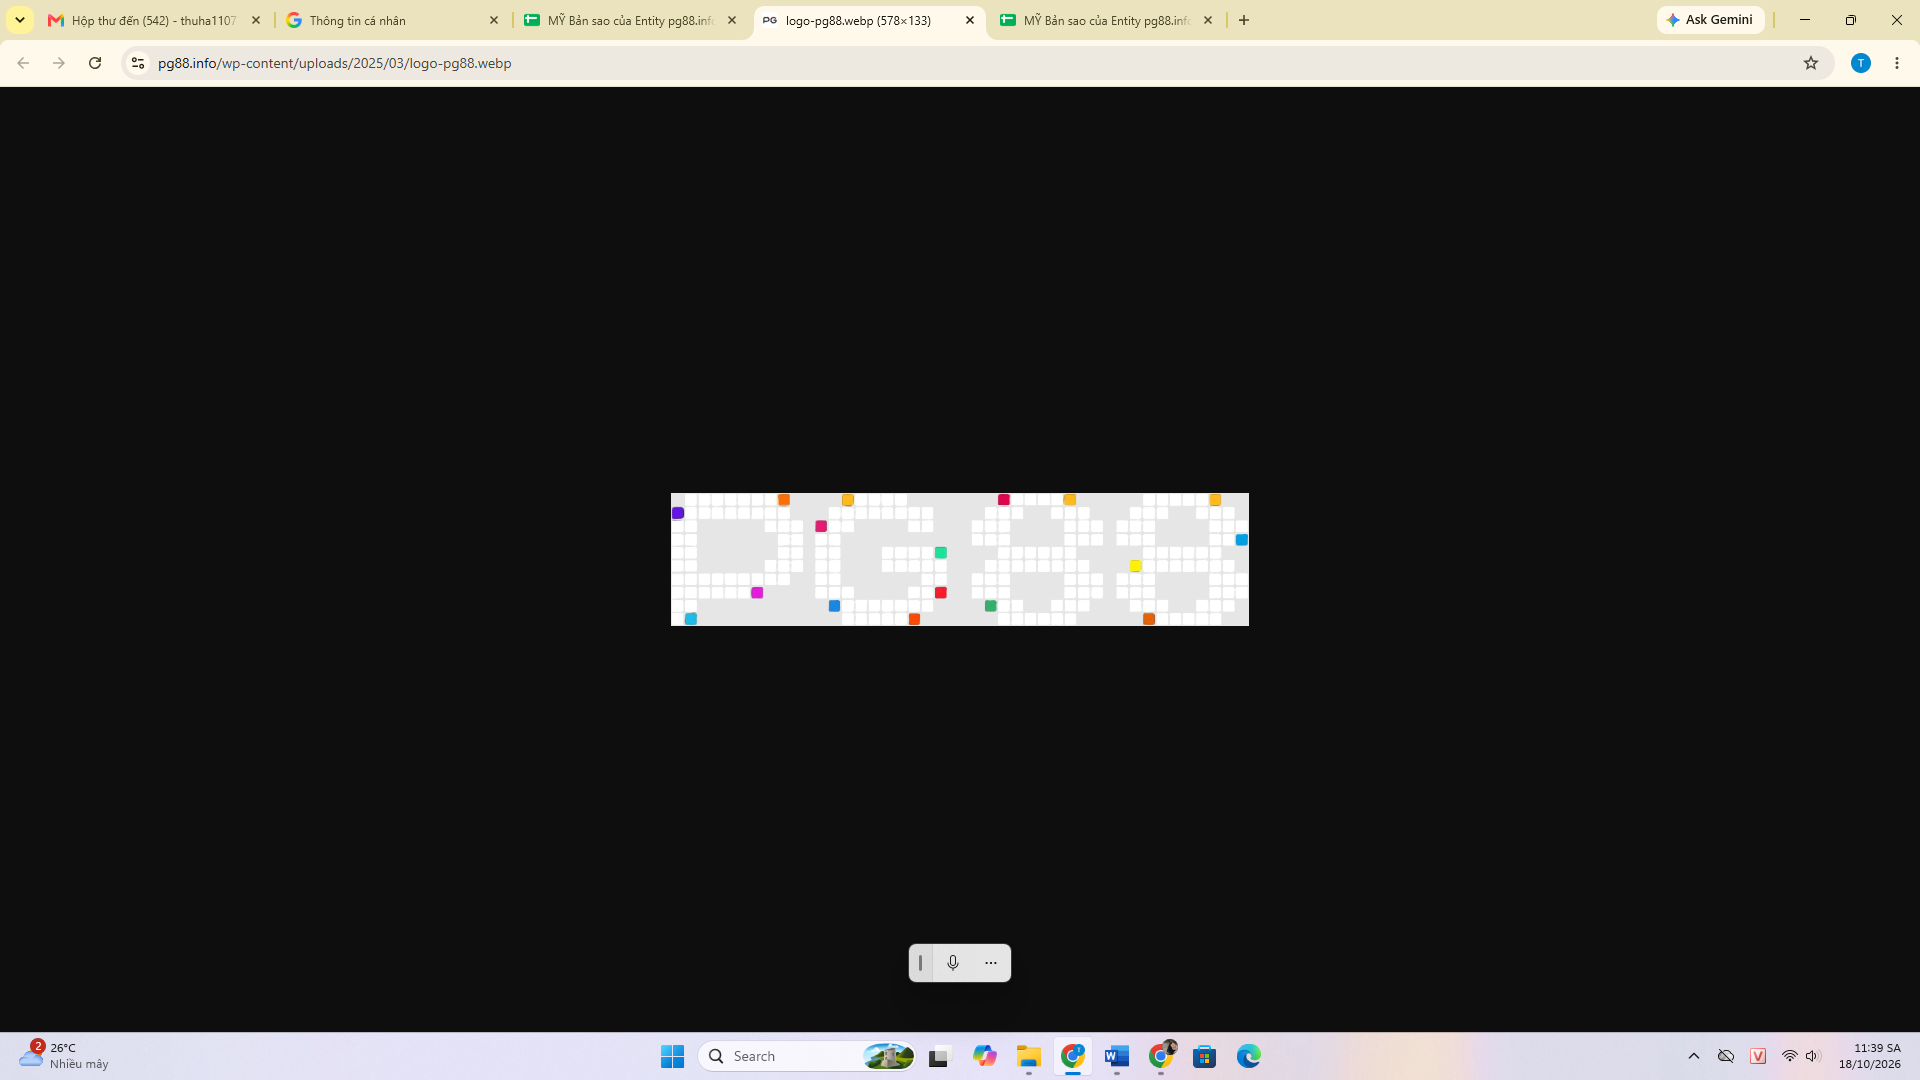Open Chrome's three-dot menu
This screenshot has height=1080, width=1920.
pyautogui.click(x=1896, y=63)
